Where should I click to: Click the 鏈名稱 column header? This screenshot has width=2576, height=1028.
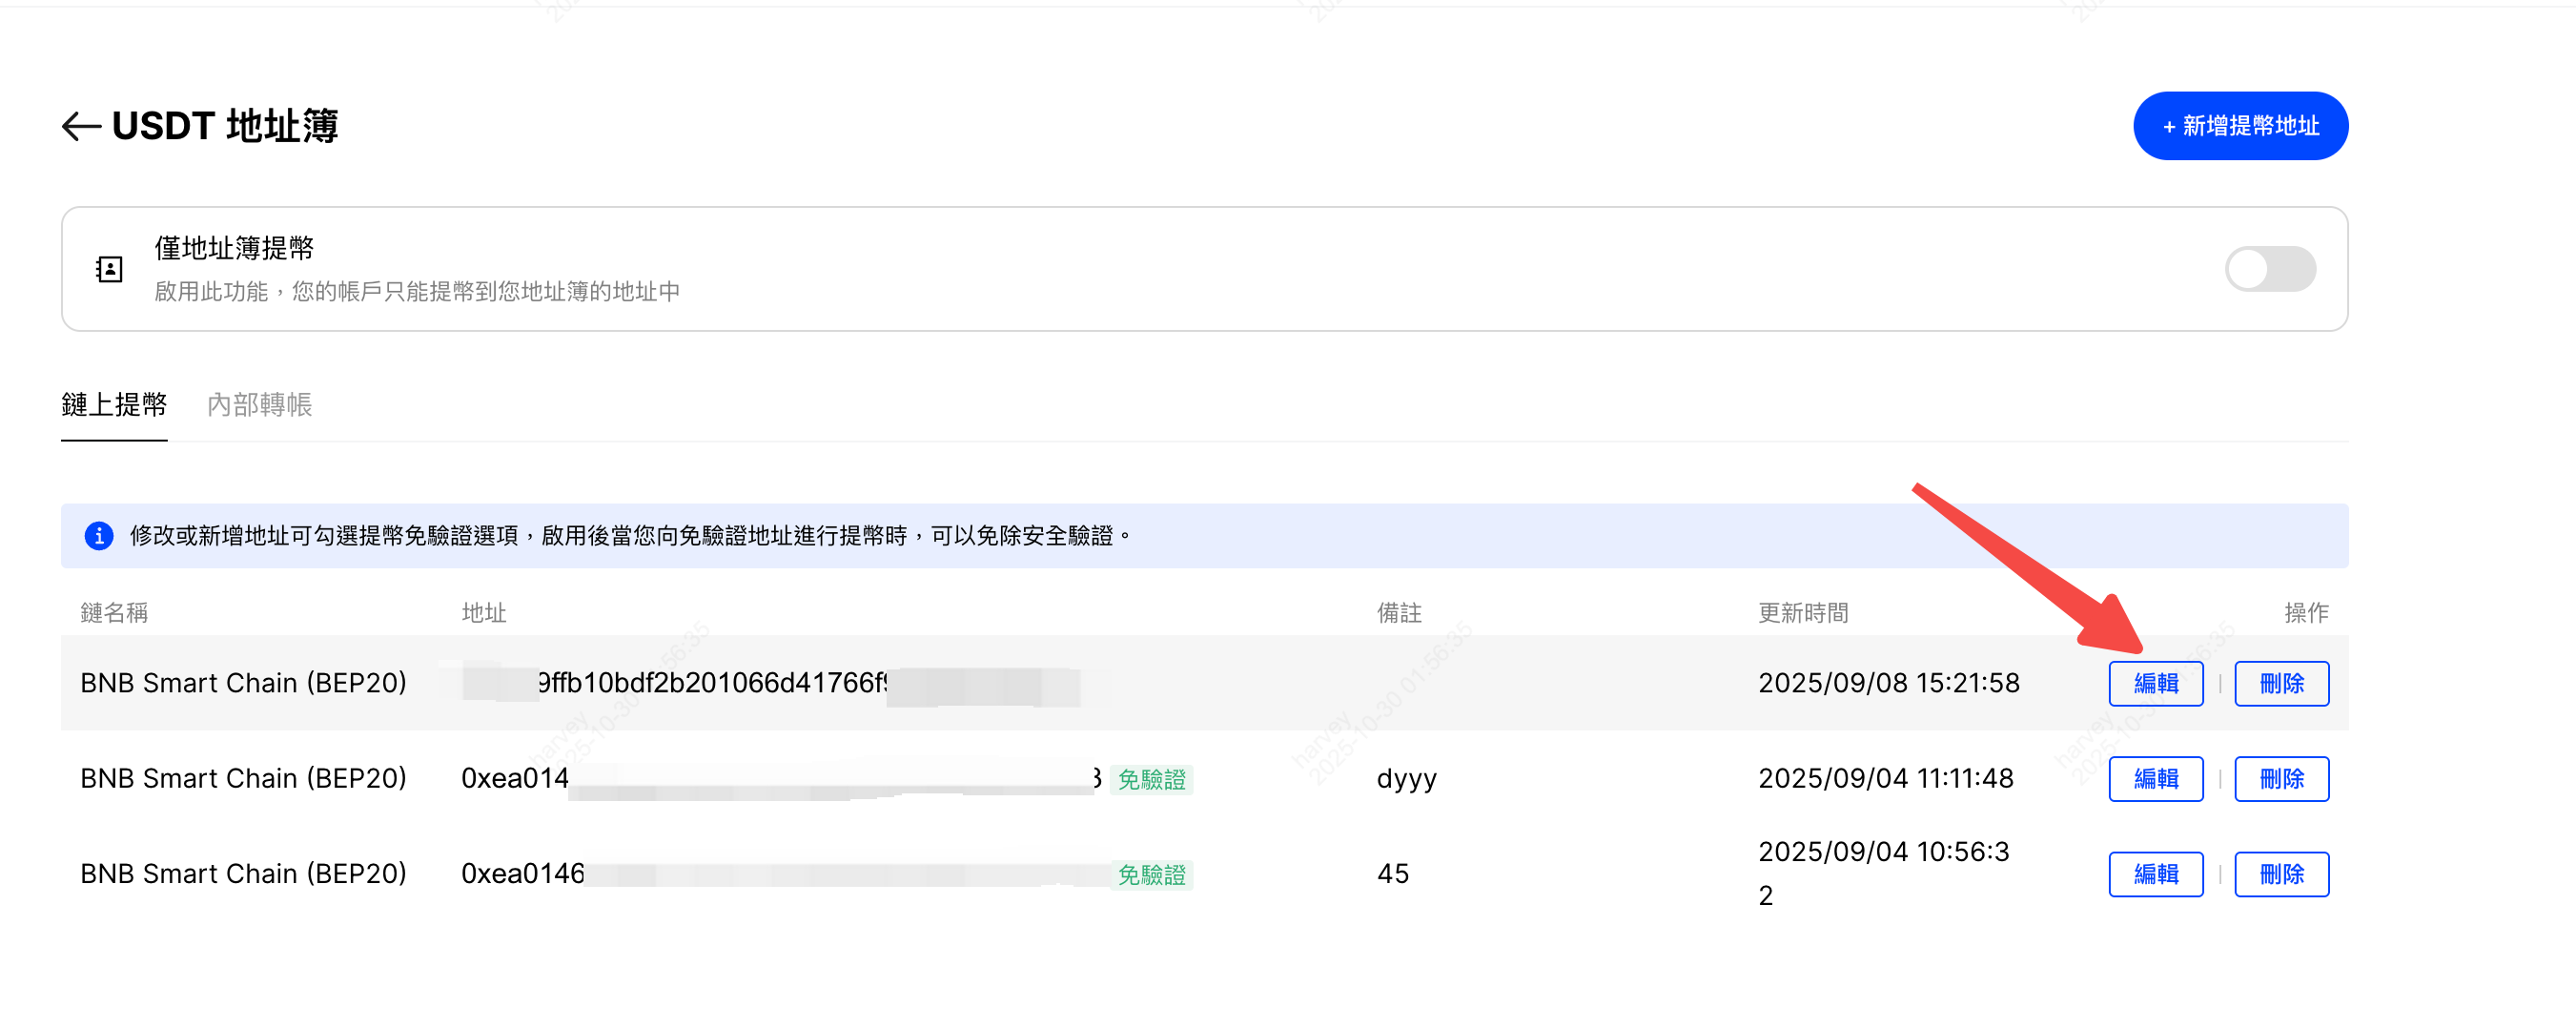coord(114,613)
